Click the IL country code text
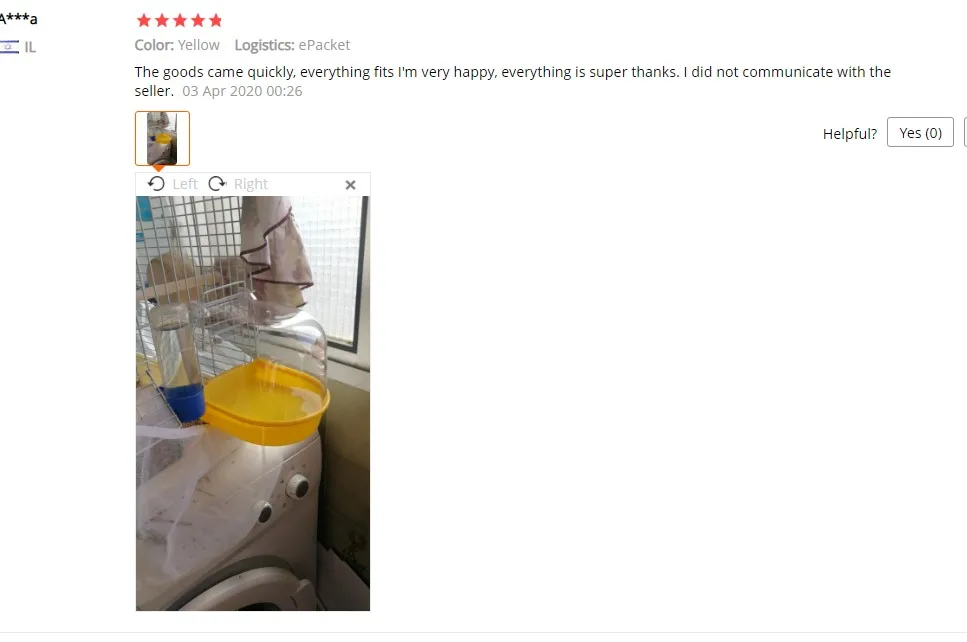Viewport: 967px width, 642px height. pos(30,47)
